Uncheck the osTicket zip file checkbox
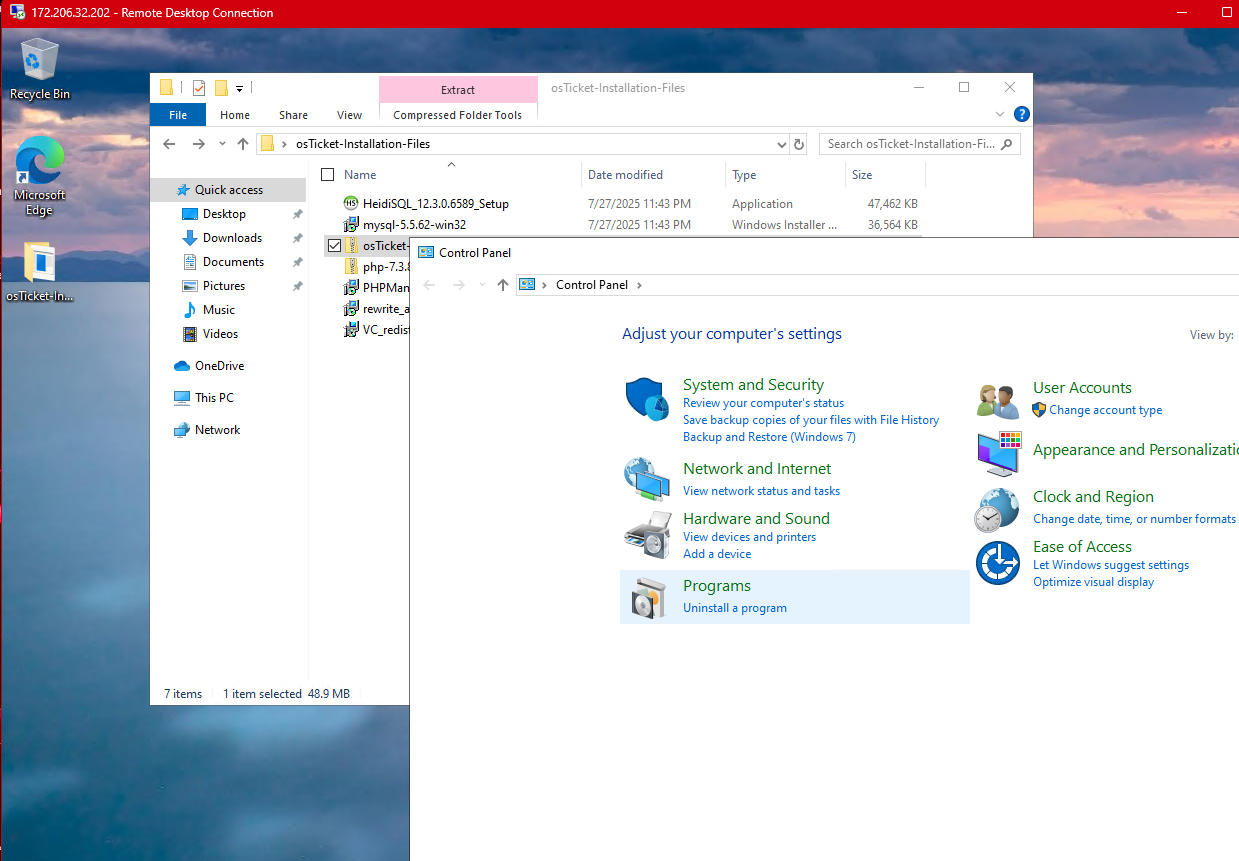 pyautogui.click(x=334, y=245)
